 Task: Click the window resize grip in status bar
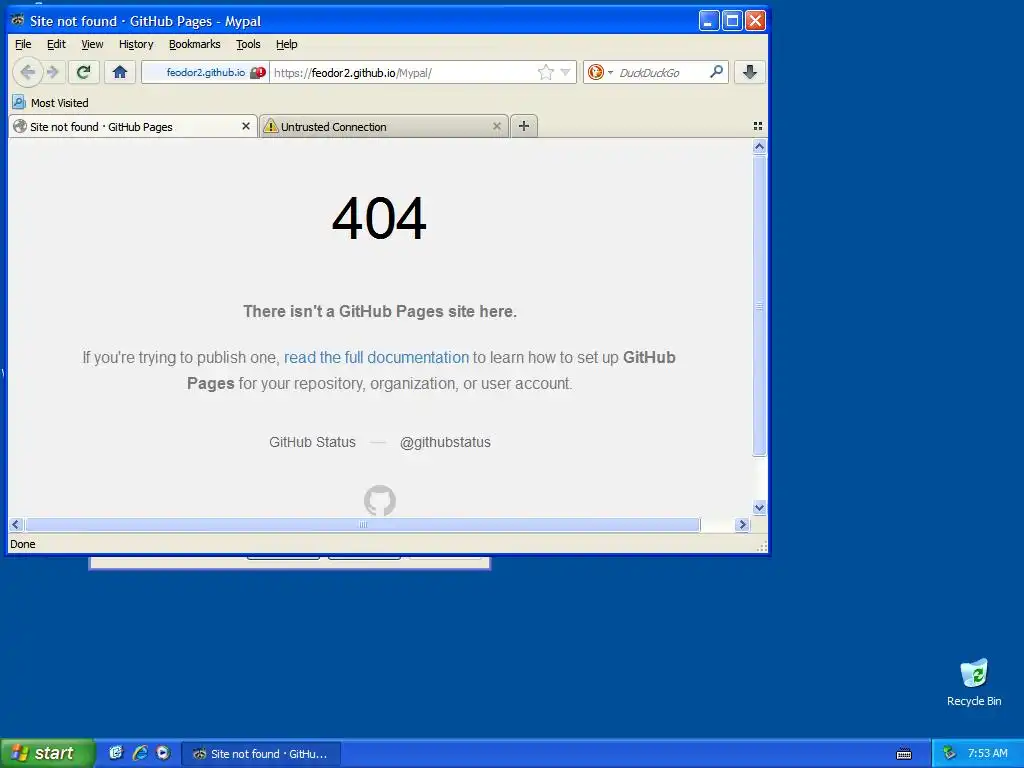[761, 547]
